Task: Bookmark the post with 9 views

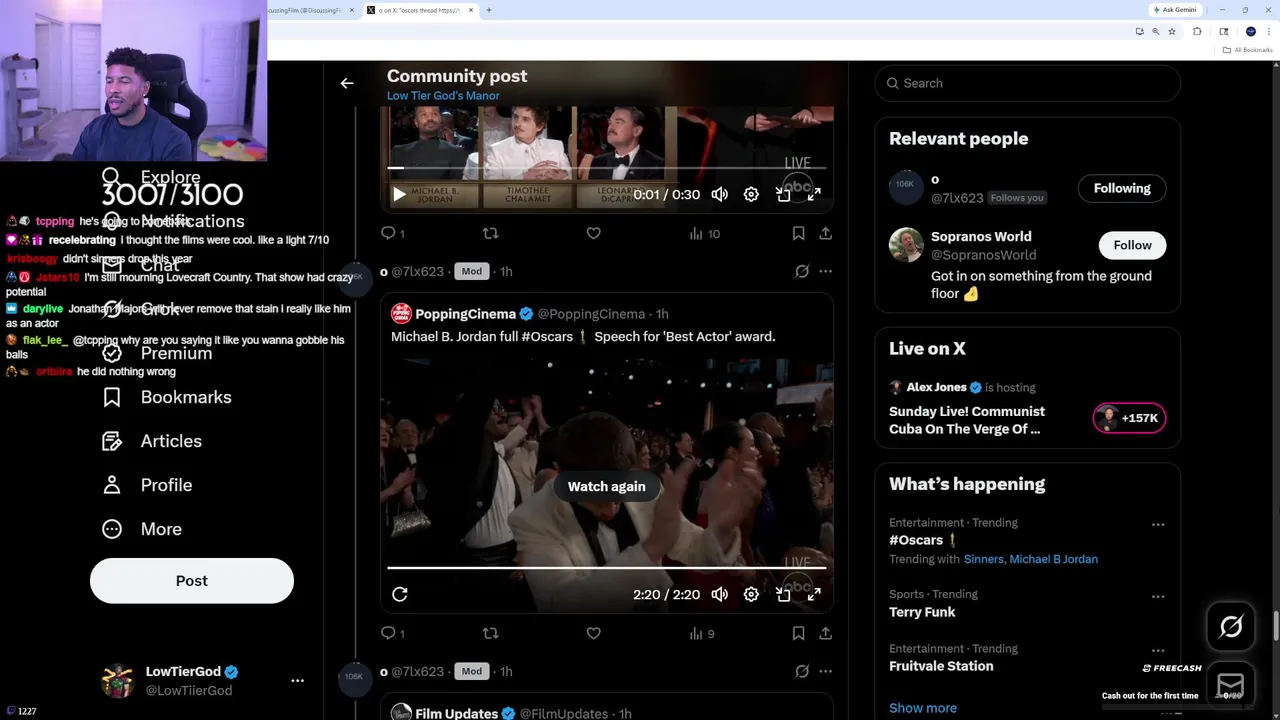Action: coord(798,633)
